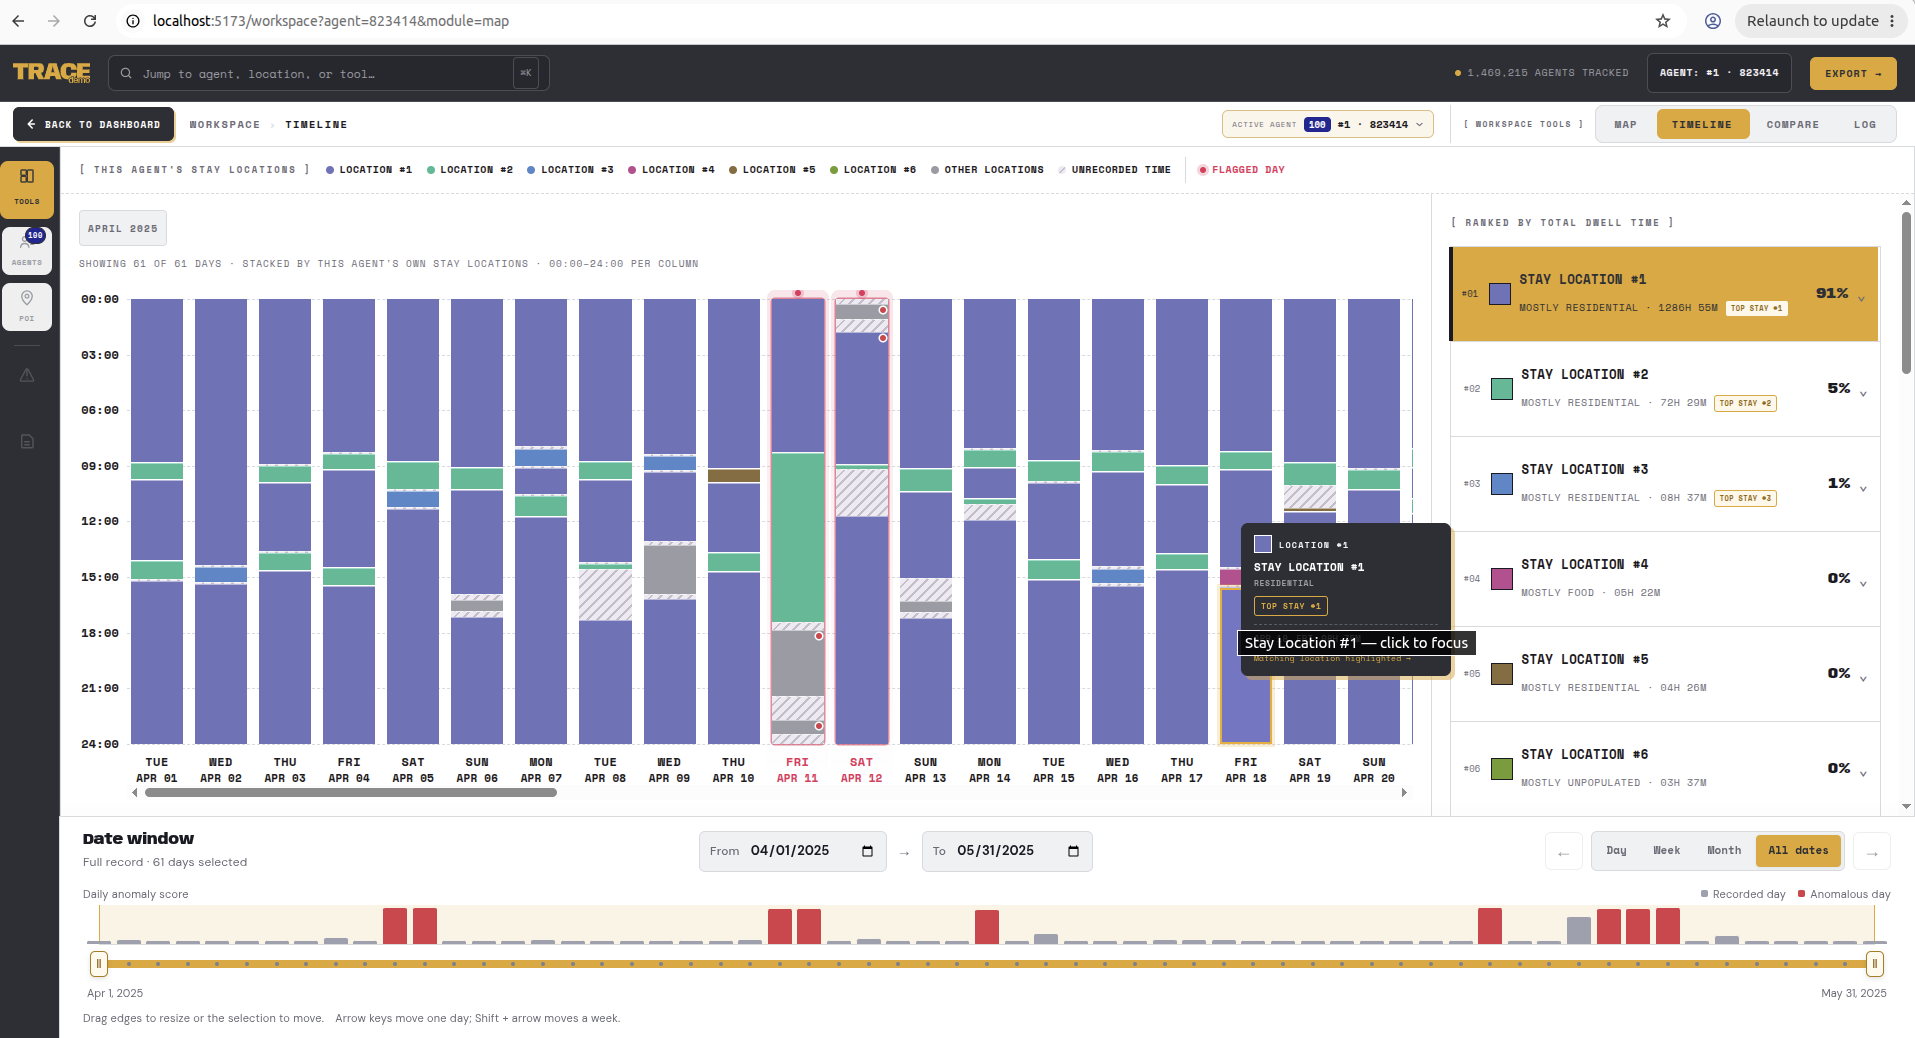The height and width of the screenshot is (1038, 1915).
Task: Switch to the Compare tab
Action: click(1792, 125)
